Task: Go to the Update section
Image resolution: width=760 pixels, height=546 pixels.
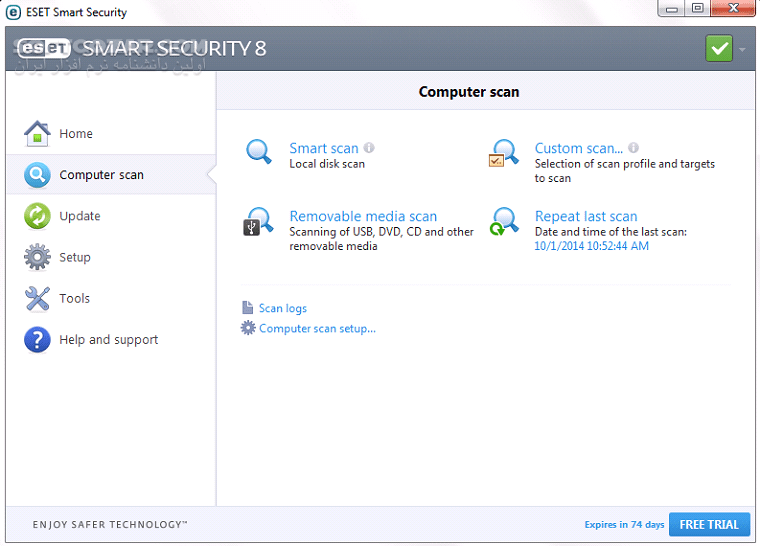Action: tap(111, 216)
